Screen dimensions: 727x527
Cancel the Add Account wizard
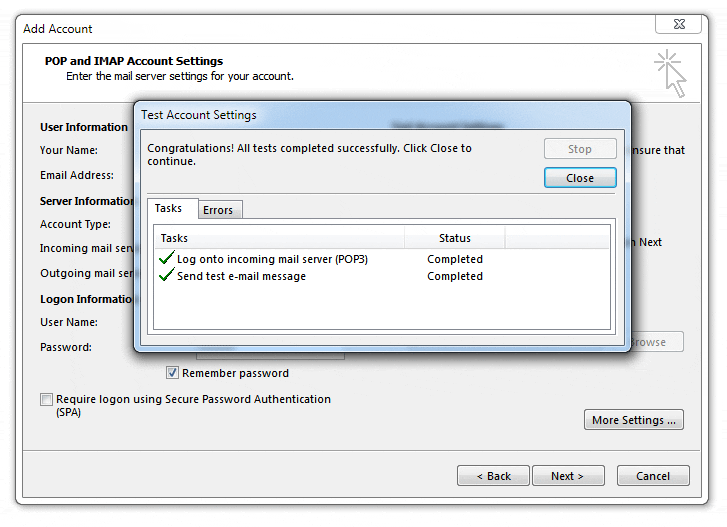(x=653, y=476)
